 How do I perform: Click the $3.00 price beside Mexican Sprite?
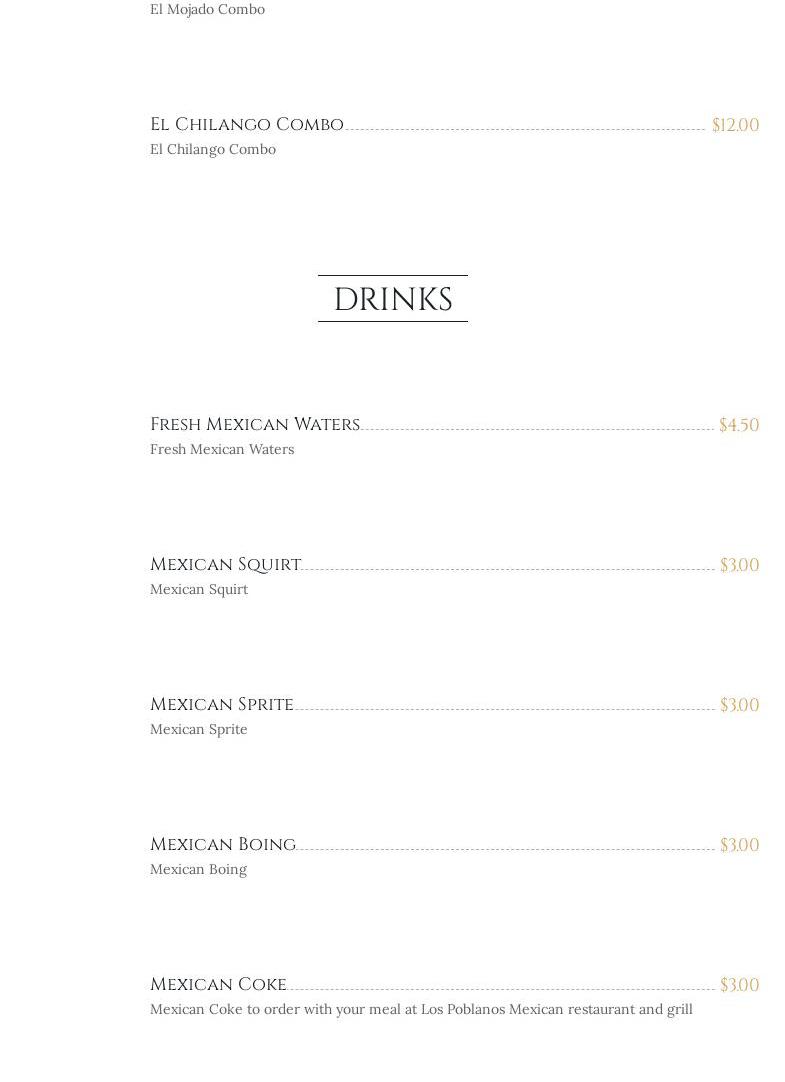(x=739, y=705)
